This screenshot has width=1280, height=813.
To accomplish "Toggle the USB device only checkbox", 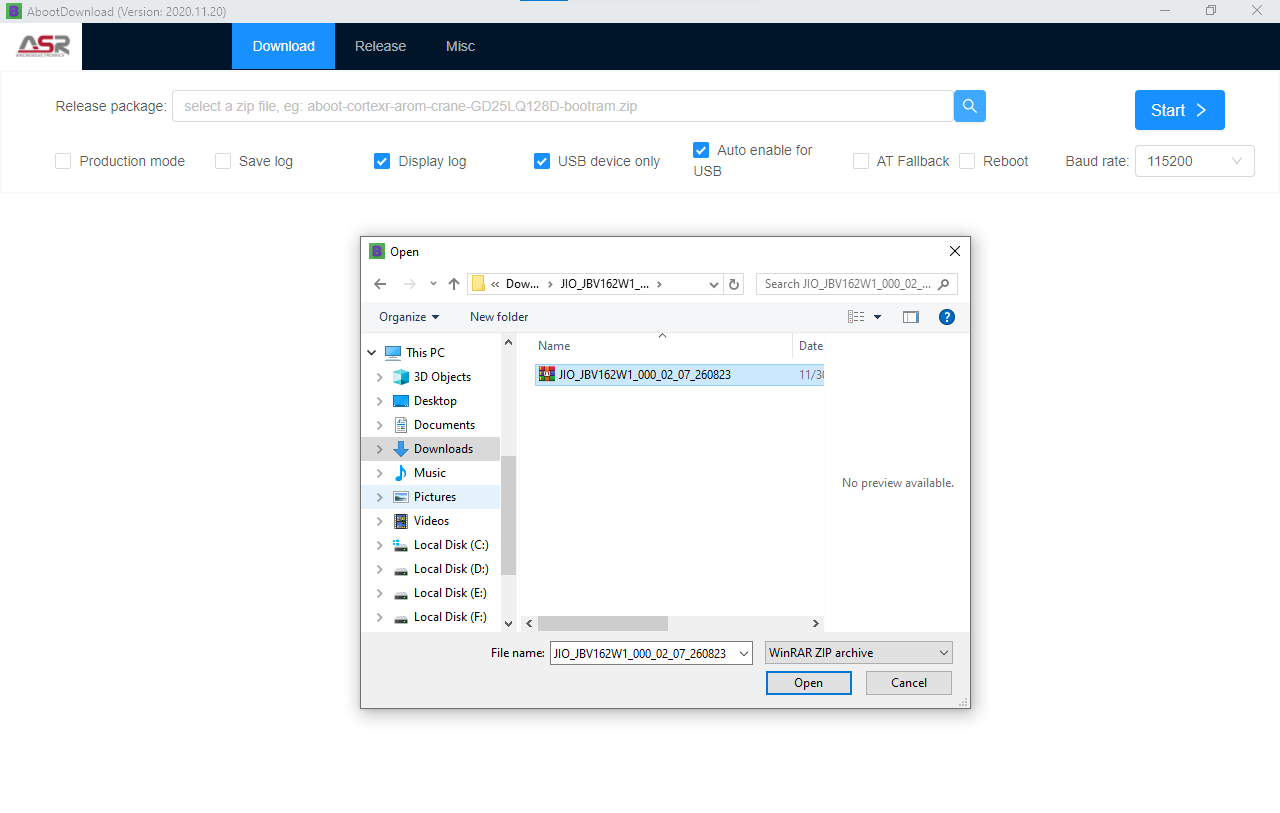I will (x=542, y=161).
